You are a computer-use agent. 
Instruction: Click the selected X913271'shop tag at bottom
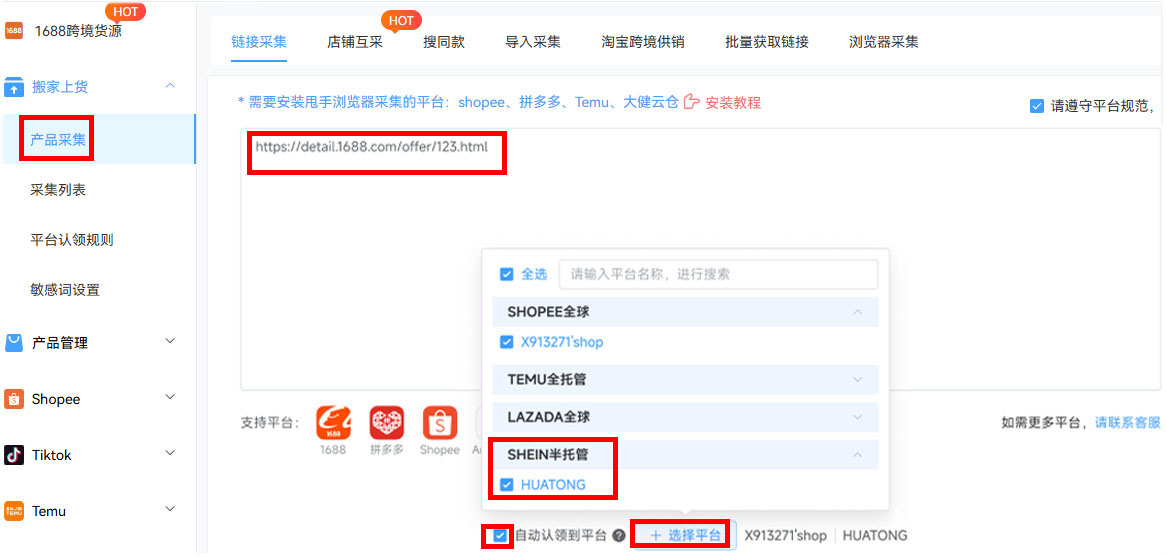click(x=785, y=535)
